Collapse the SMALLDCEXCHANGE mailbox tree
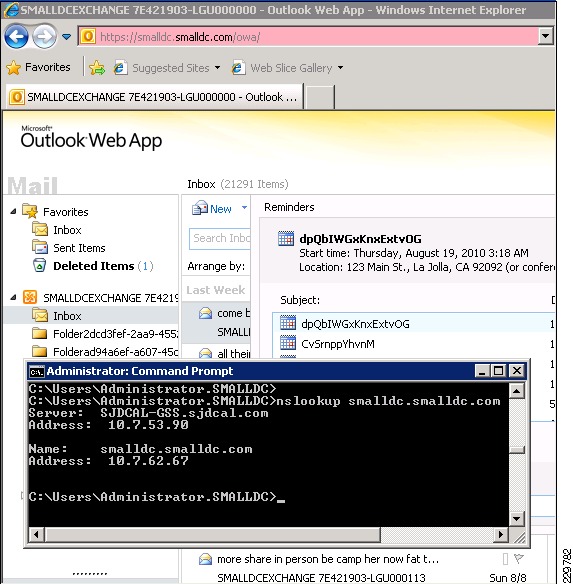The height and width of the screenshot is (584, 573). (x=13, y=297)
